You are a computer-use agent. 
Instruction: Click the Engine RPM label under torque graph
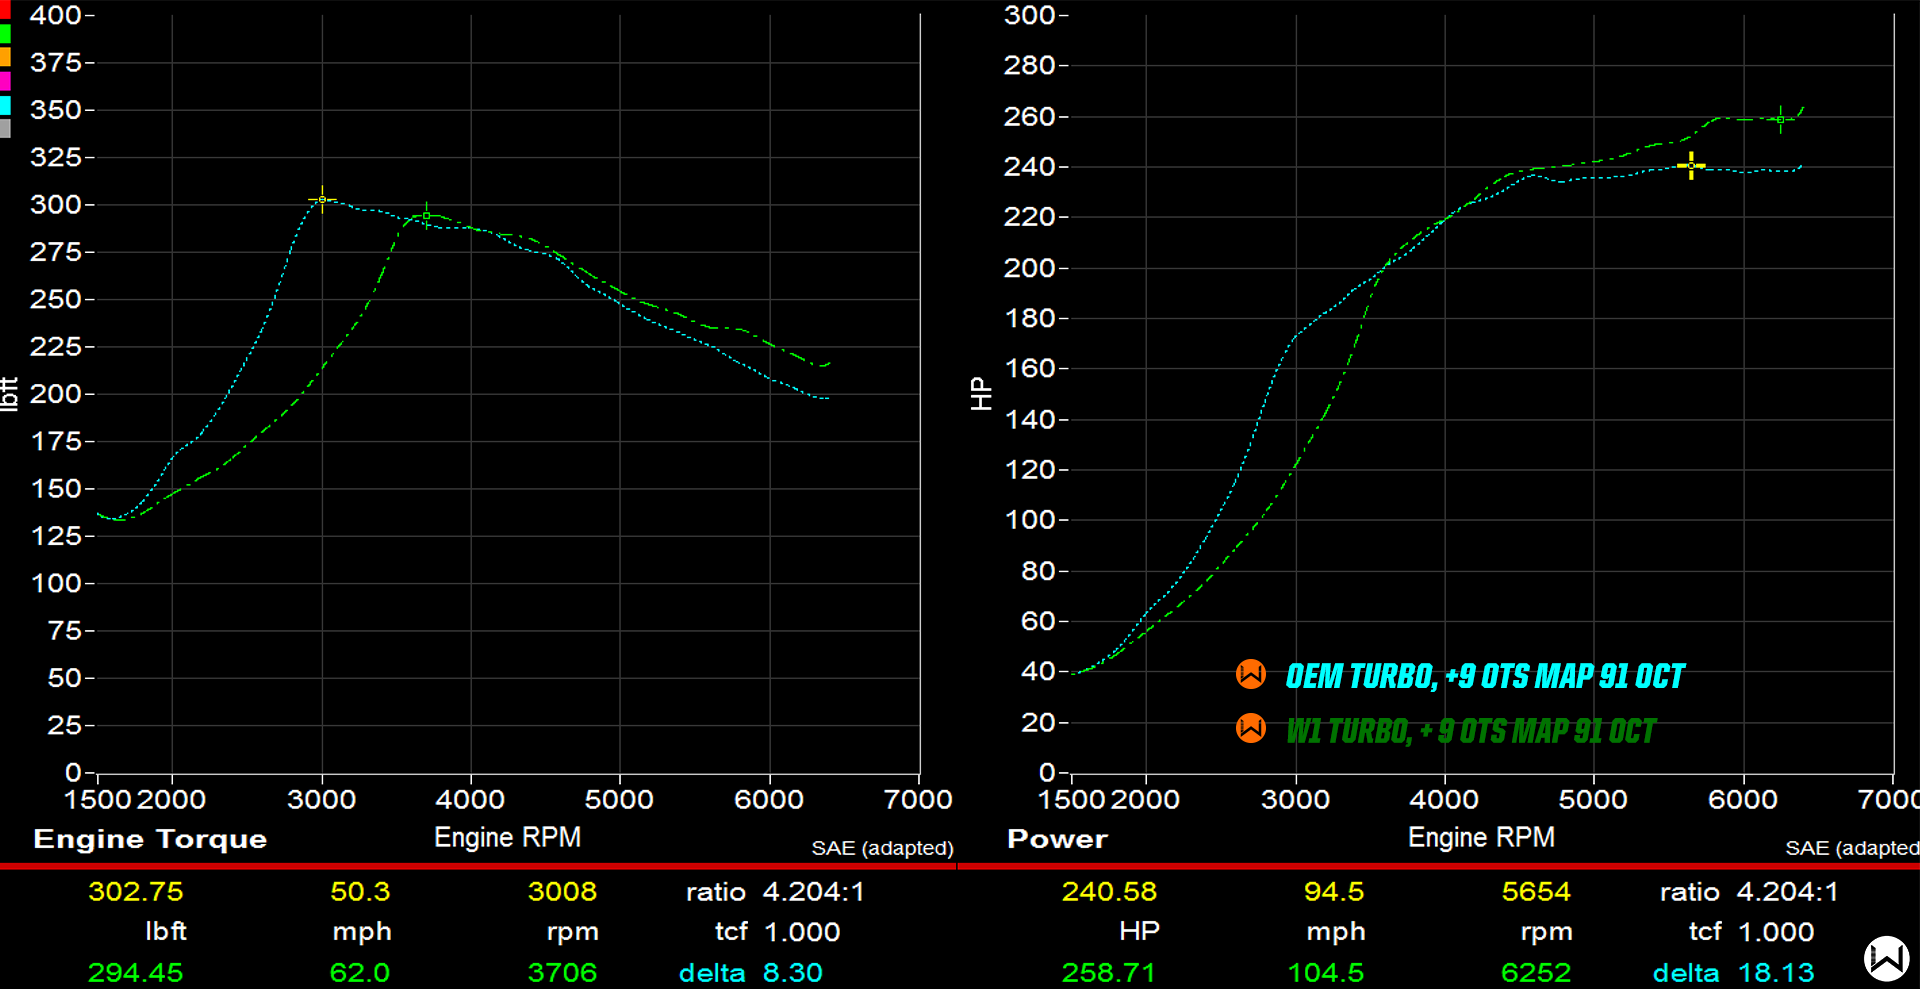point(507,837)
